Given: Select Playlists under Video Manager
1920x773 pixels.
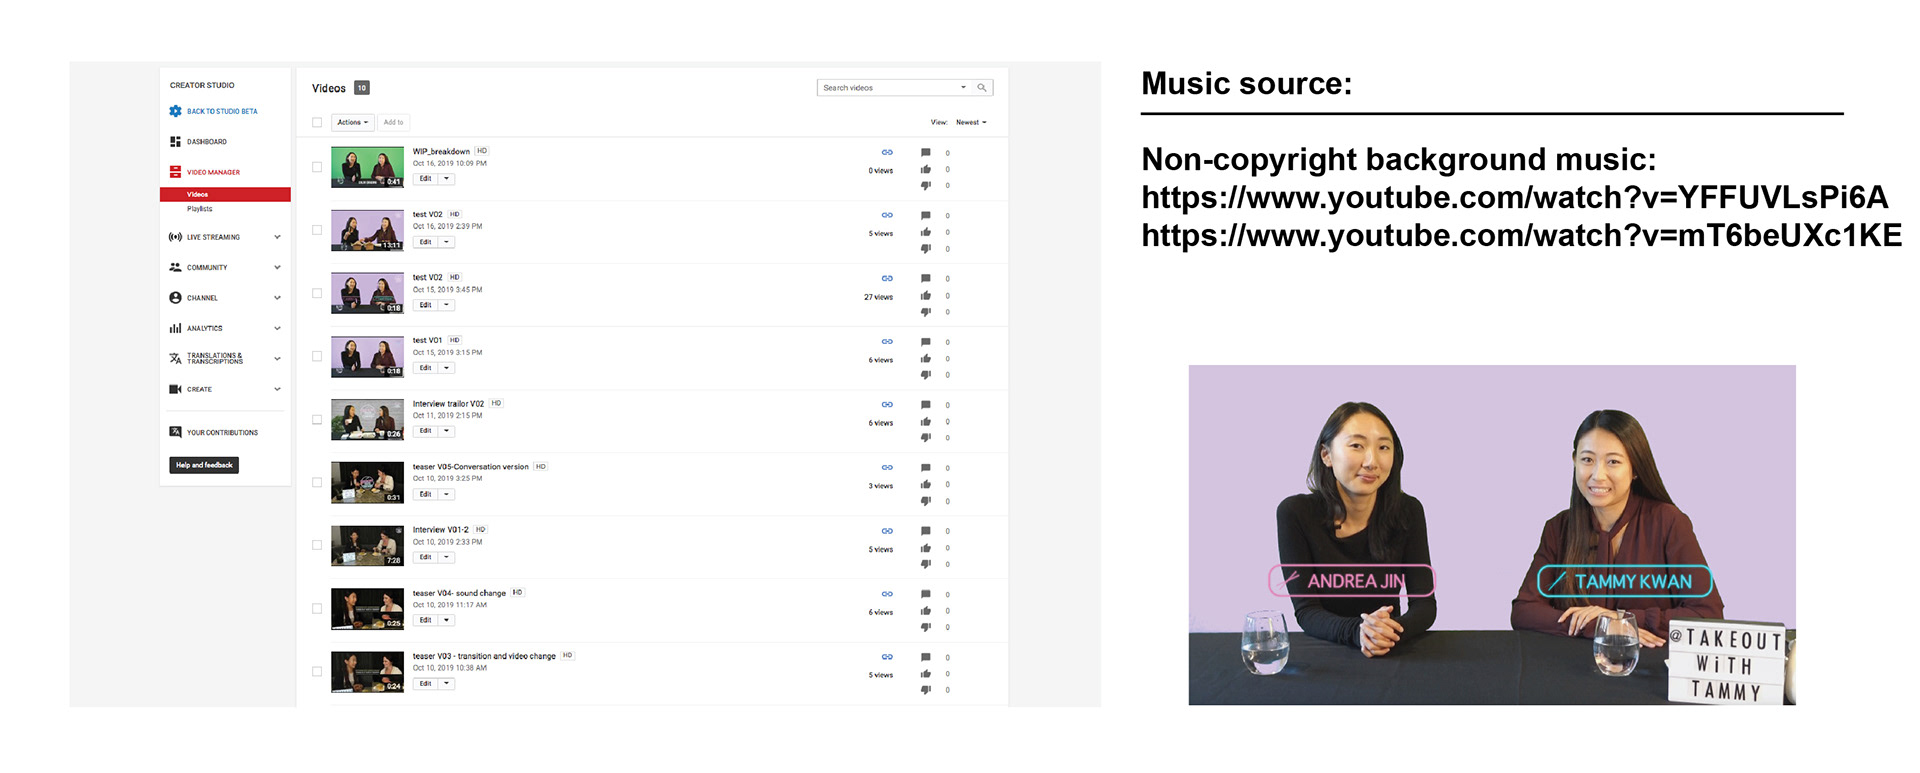Looking at the screenshot, I should click(x=199, y=209).
